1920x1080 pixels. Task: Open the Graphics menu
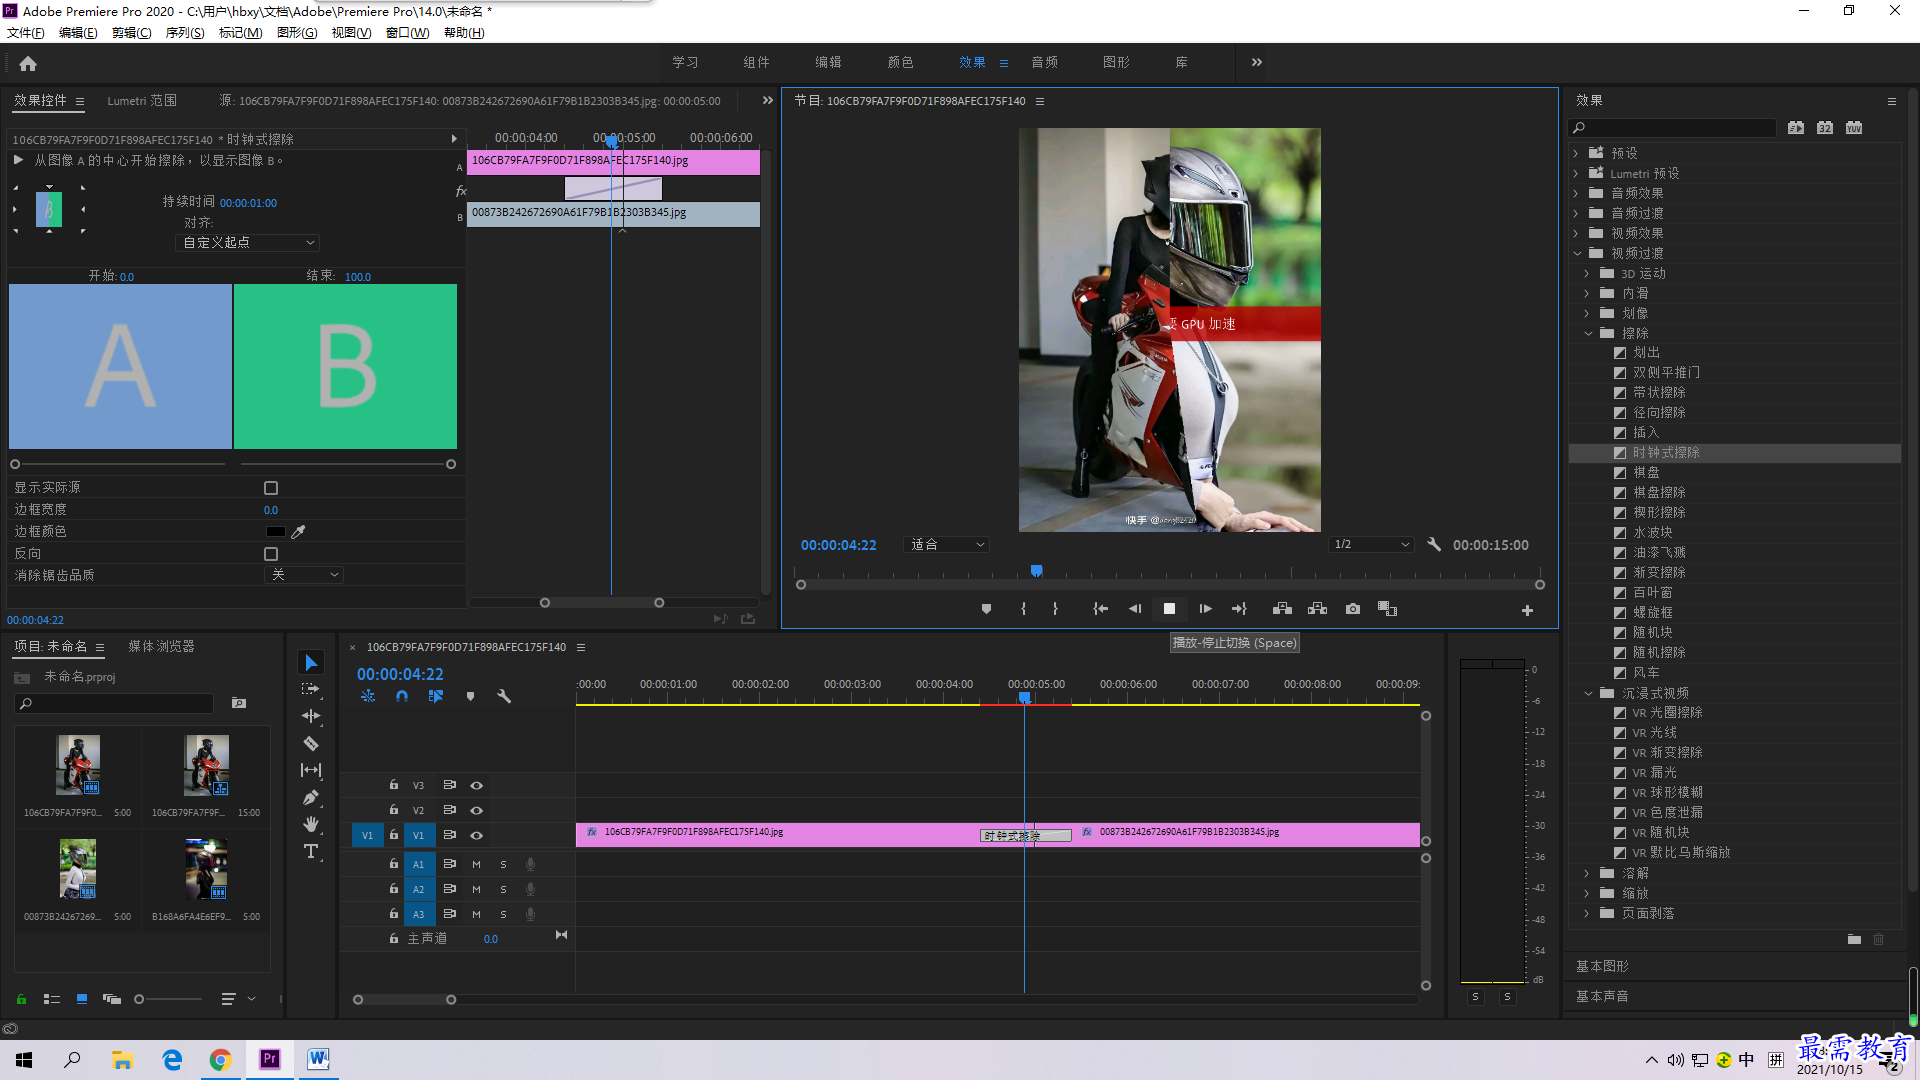[x=297, y=33]
